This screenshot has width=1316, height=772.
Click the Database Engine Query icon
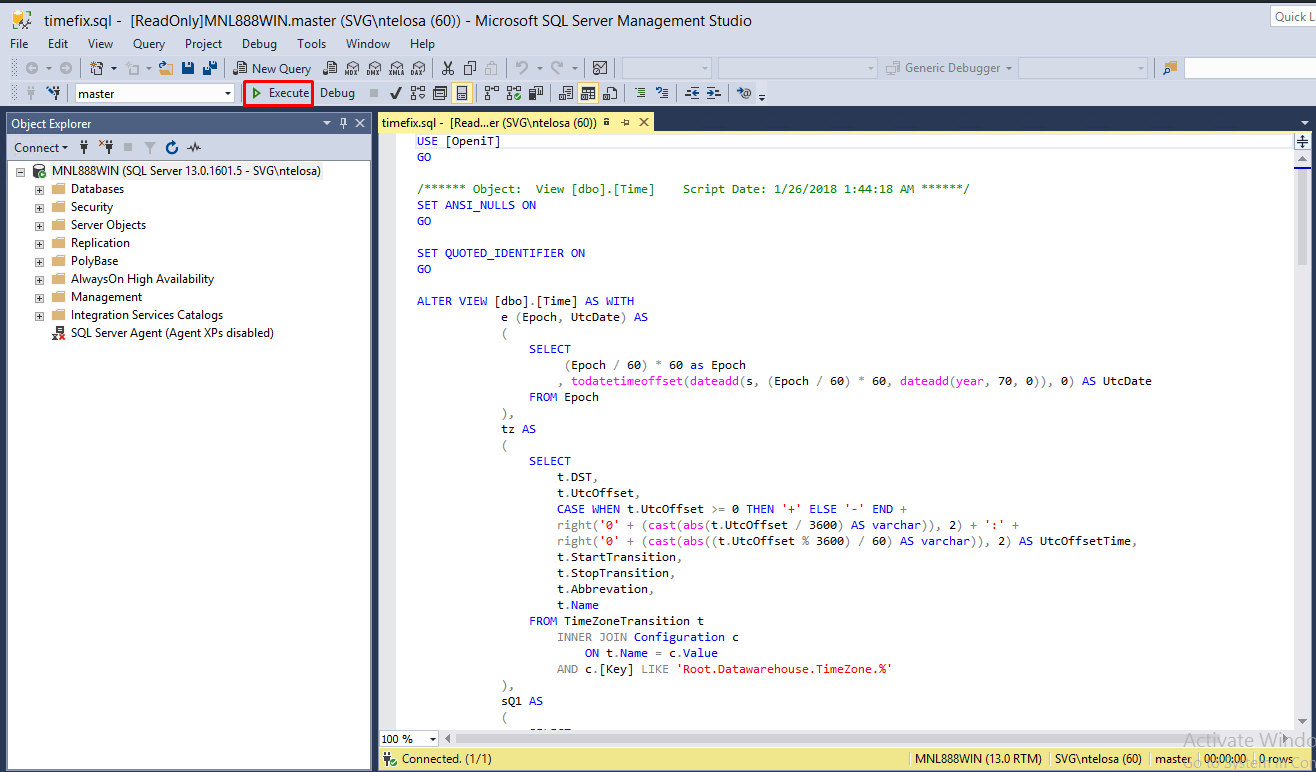pos(329,68)
